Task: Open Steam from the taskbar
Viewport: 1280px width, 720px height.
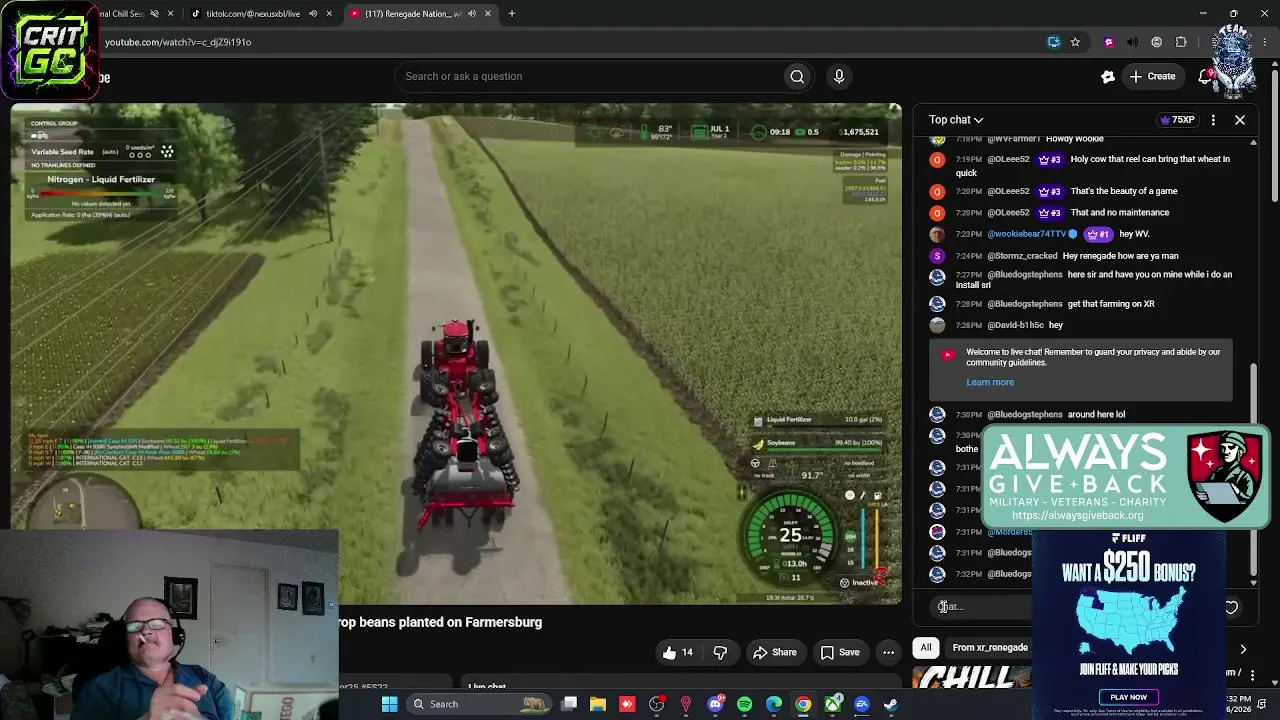Action: point(891,704)
